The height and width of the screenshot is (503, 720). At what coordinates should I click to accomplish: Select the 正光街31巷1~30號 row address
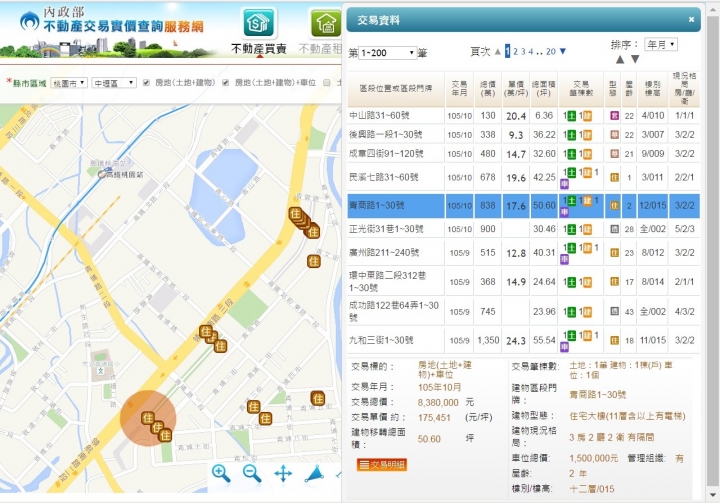386,229
